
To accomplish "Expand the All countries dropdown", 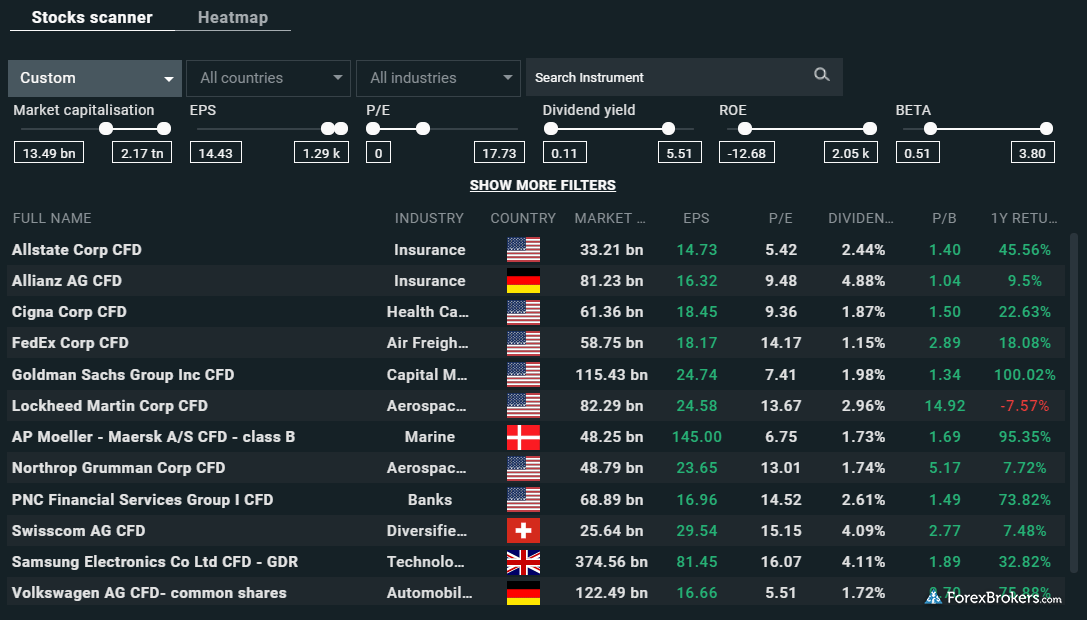I will [268, 78].
